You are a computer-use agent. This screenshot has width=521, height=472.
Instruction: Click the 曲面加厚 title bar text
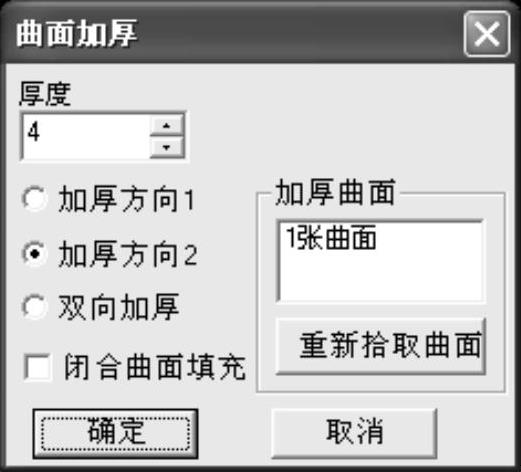pyautogui.click(x=77, y=34)
